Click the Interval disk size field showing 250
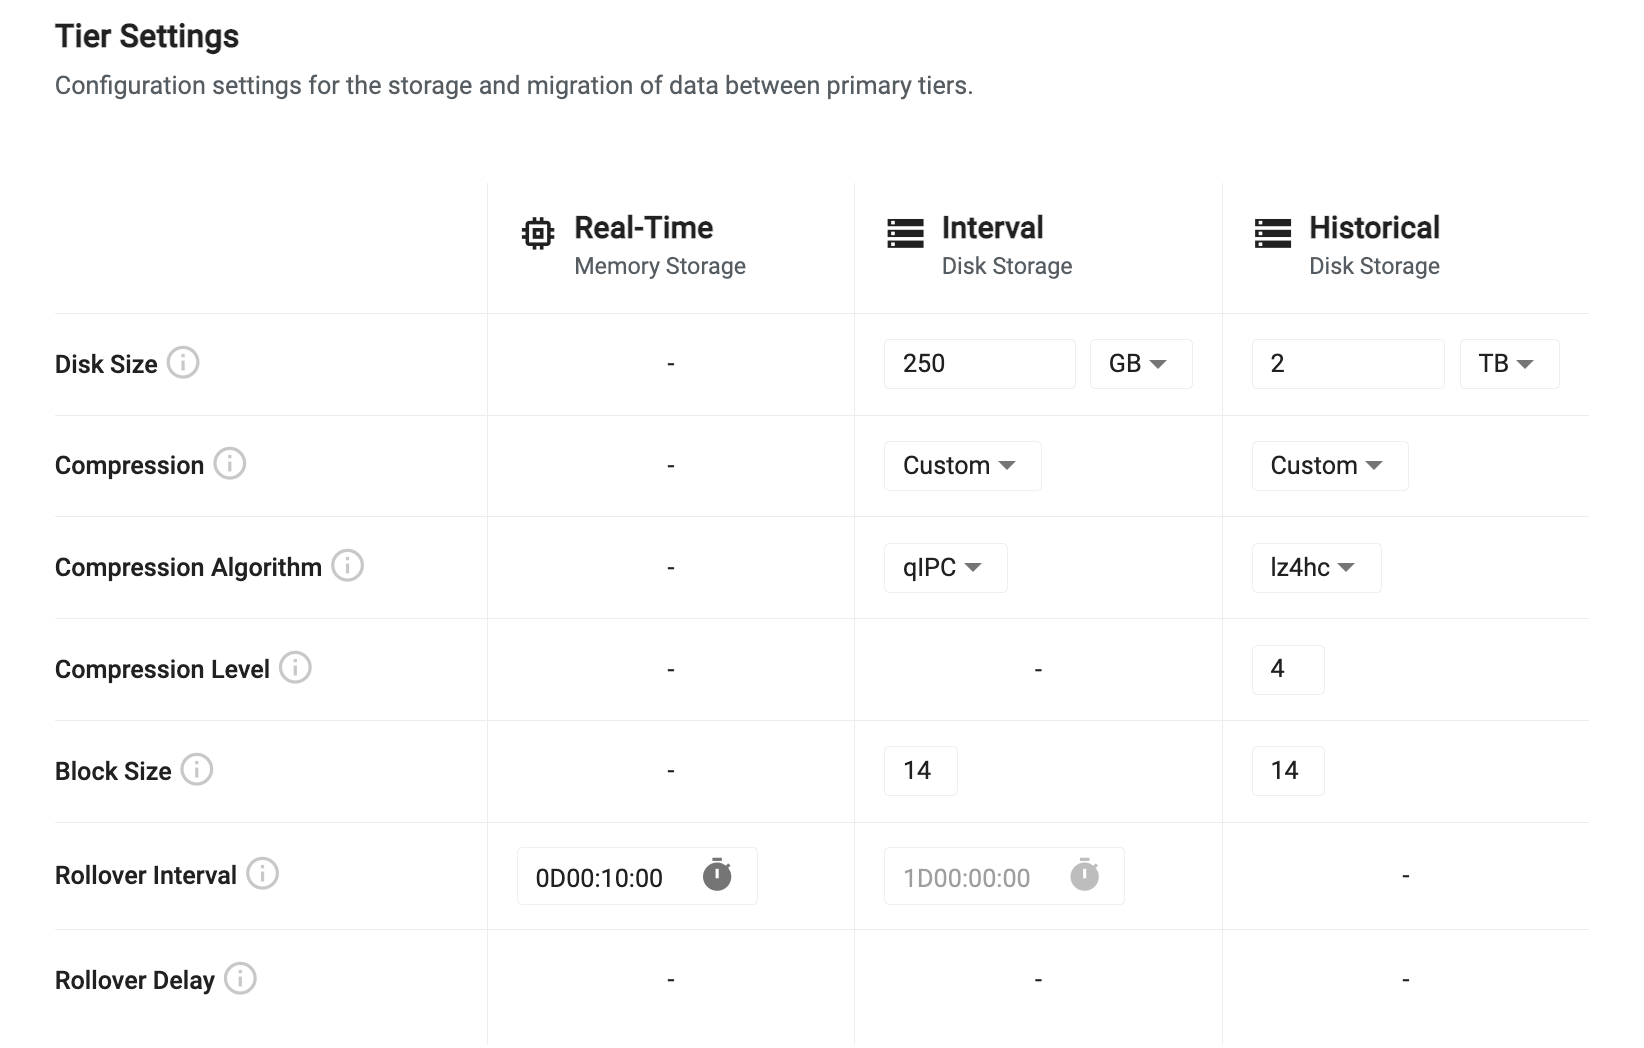The width and height of the screenshot is (1644, 1048). point(978,364)
